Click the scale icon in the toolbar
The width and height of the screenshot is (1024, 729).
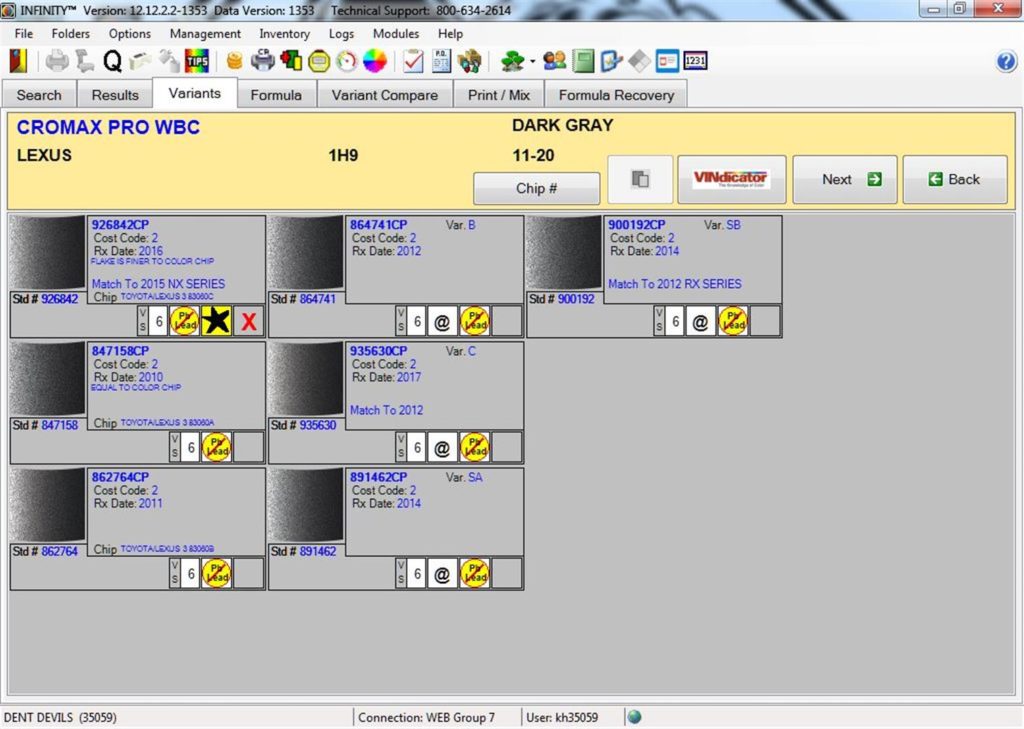click(x=84, y=61)
